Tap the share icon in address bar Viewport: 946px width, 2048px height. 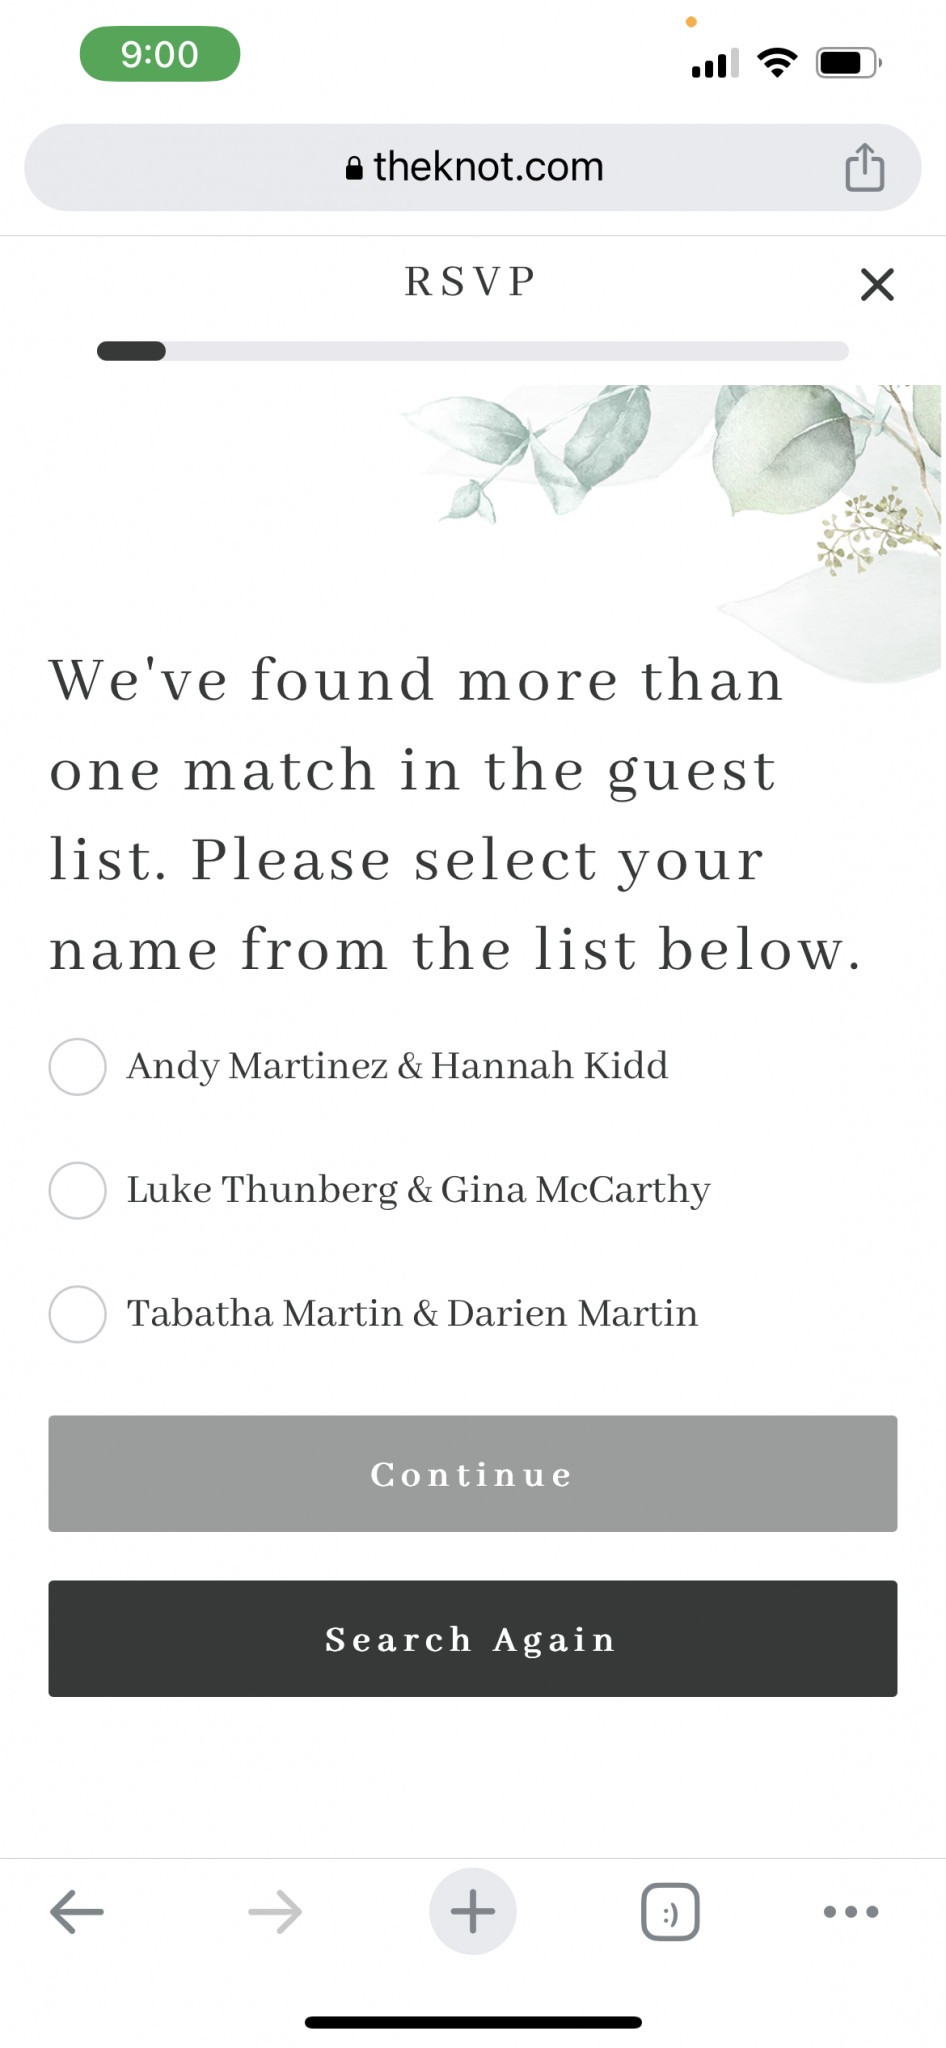(x=864, y=167)
